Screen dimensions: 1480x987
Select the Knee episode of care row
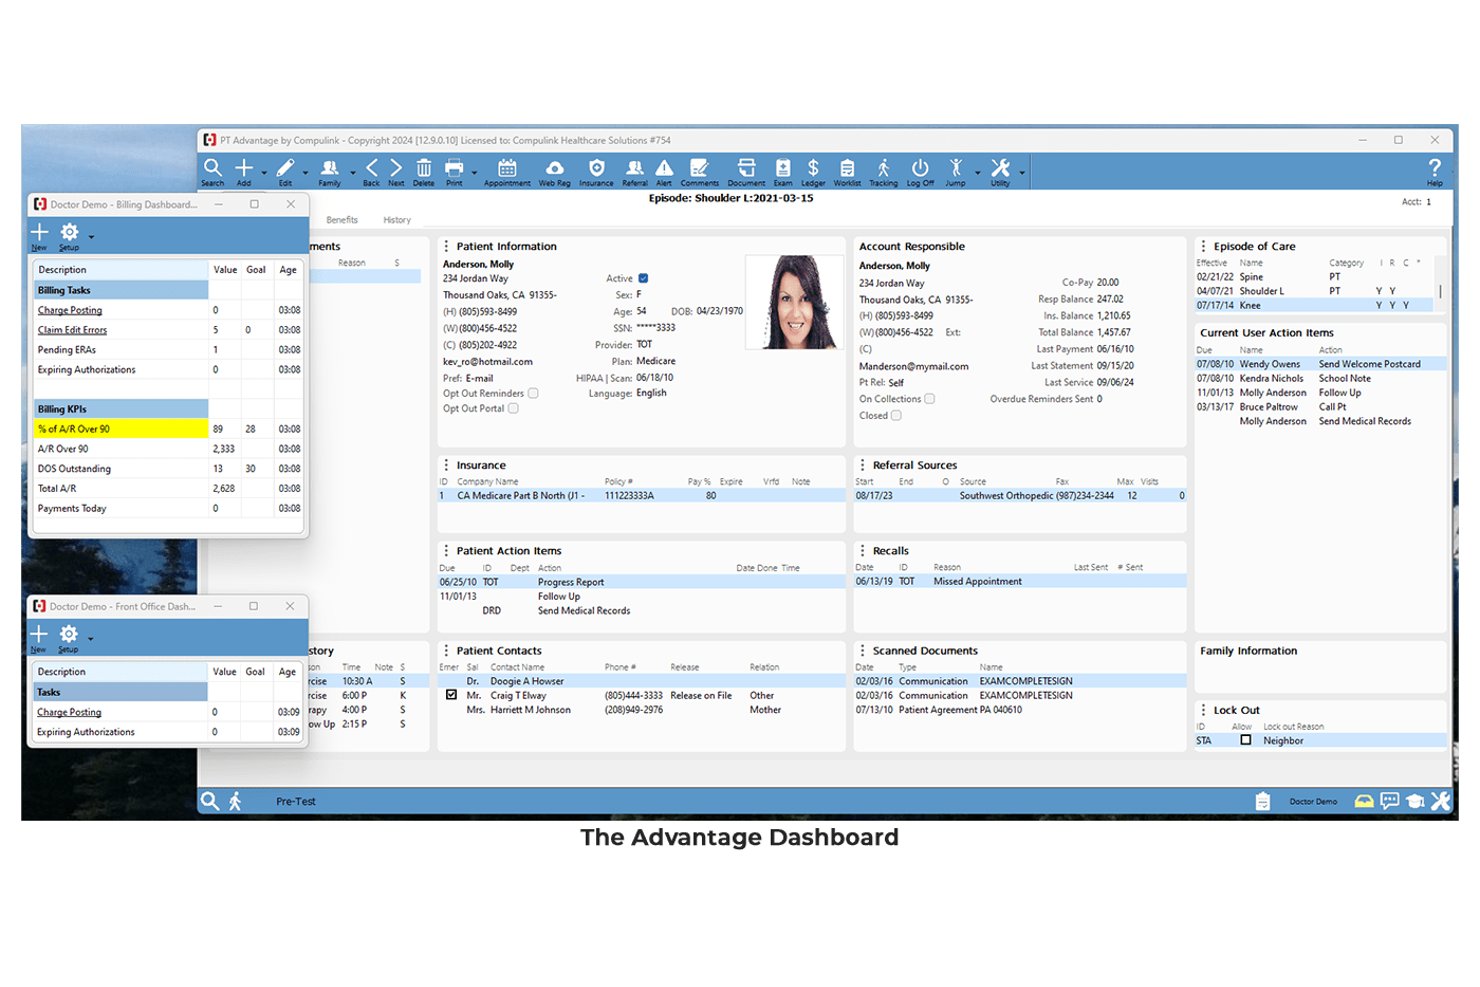click(1315, 305)
